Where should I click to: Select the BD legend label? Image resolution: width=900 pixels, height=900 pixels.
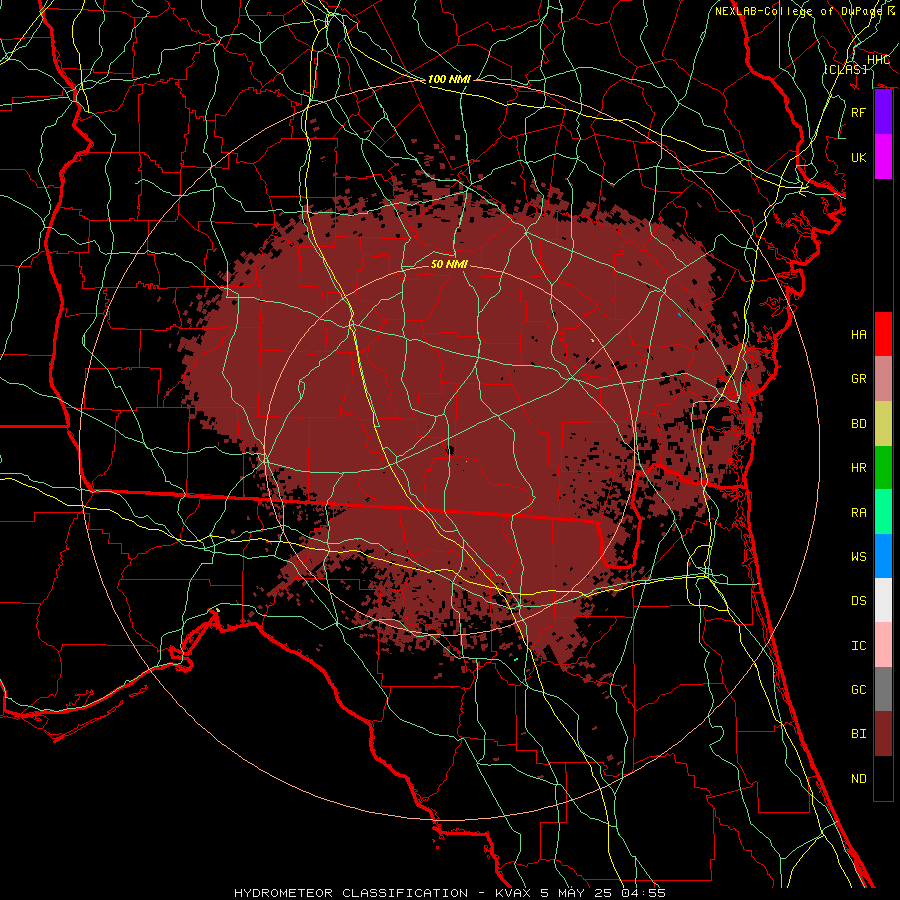(x=859, y=424)
